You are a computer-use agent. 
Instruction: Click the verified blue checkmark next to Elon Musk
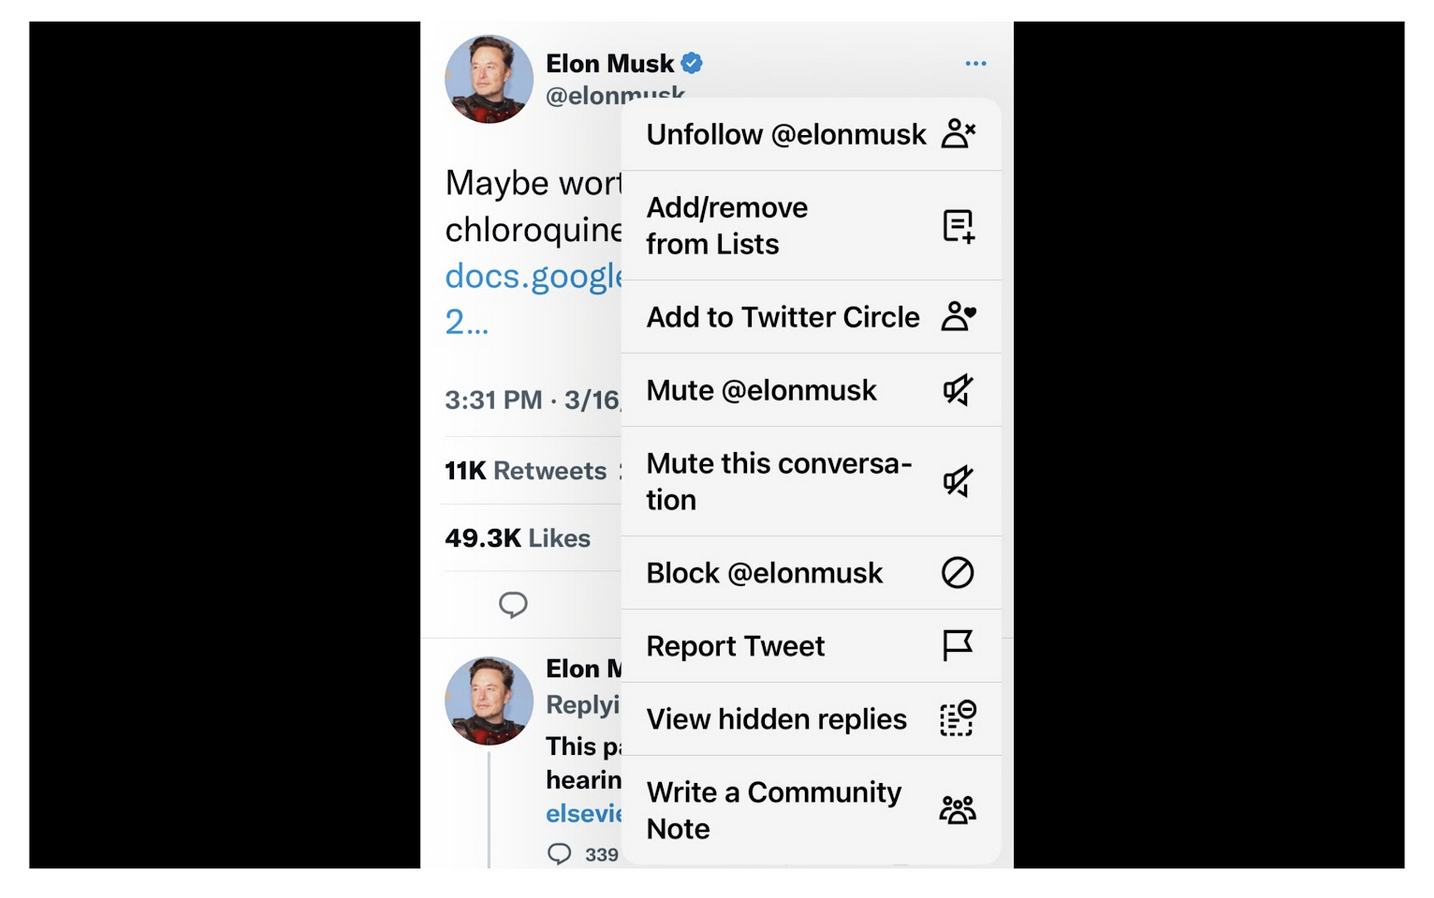click(x=692, y=63)
